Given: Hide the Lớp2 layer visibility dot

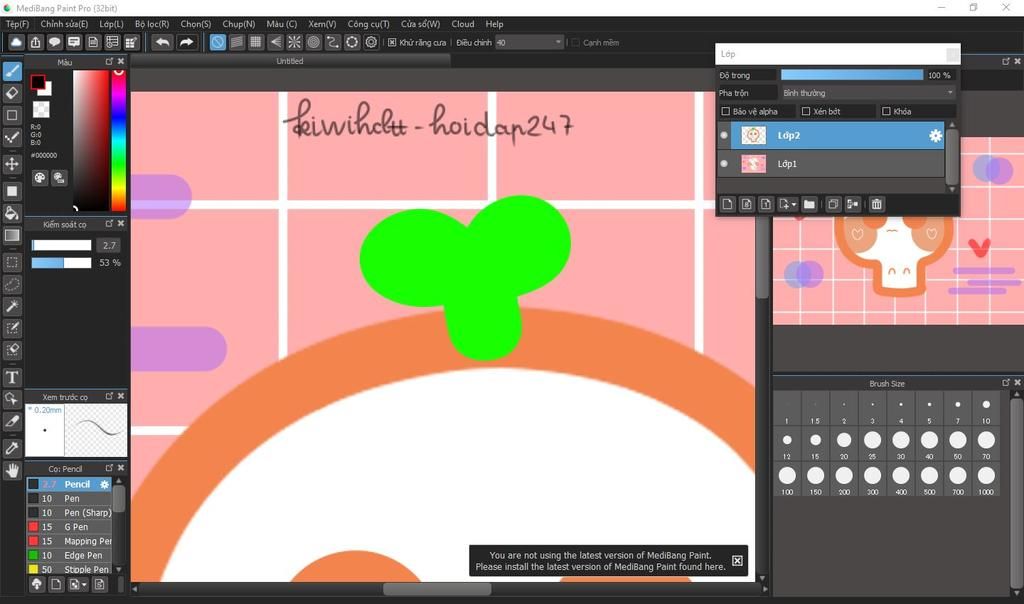Looking at the screenshot, I should (724, 136).
